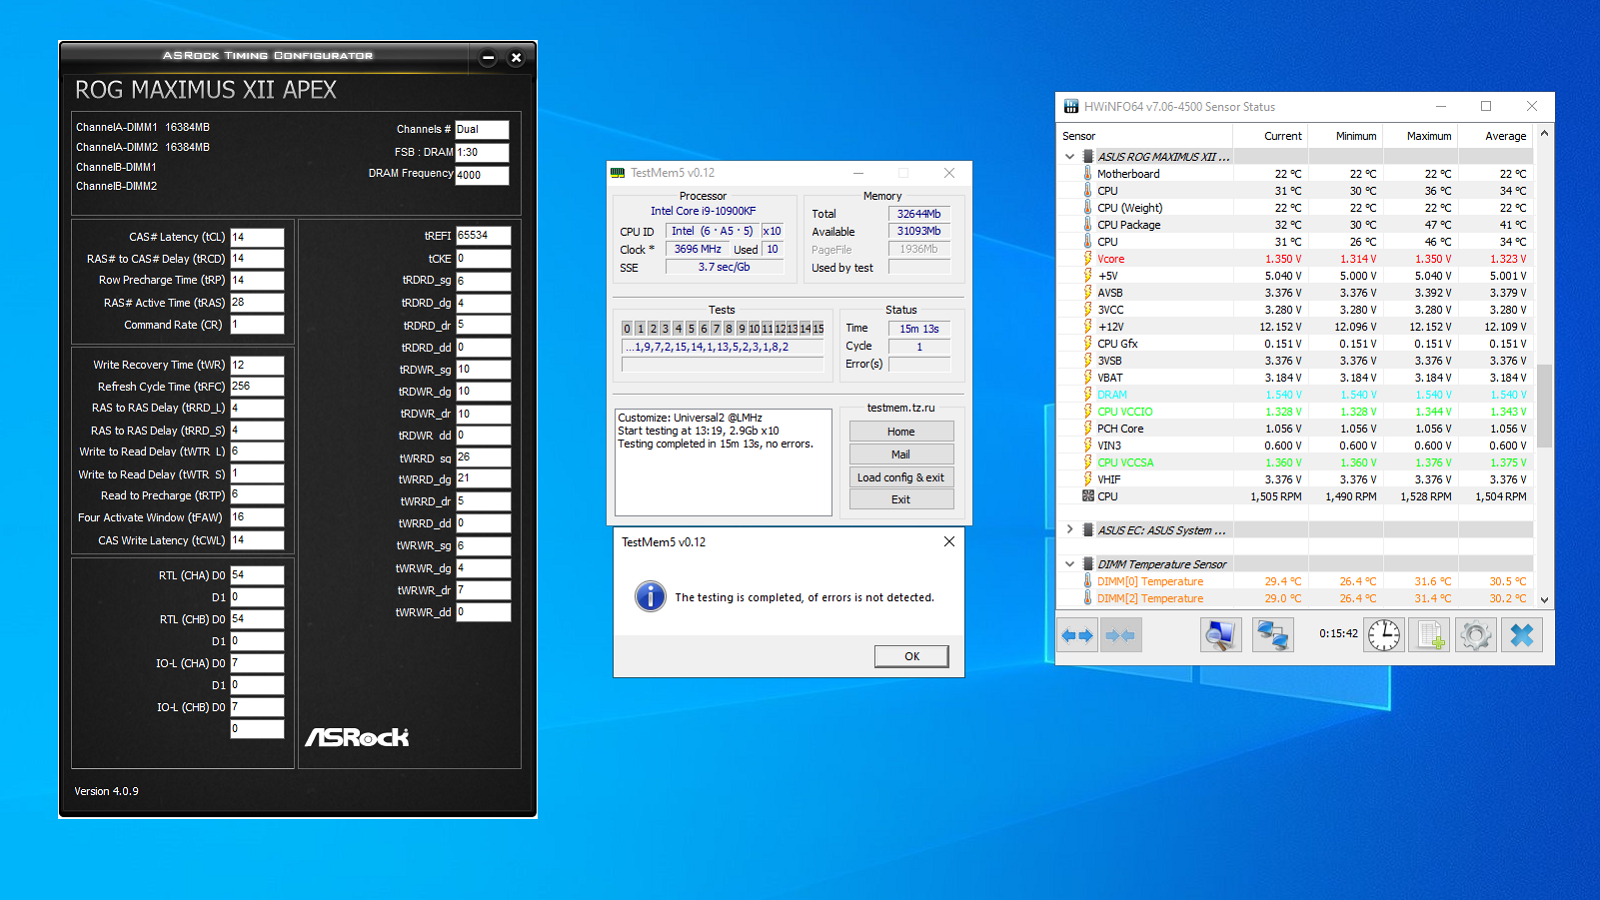Open the monitor with magnifier icon in HWiNFO toolbar
Screen dimensions: 1600x900
[x=1221, y=635]
